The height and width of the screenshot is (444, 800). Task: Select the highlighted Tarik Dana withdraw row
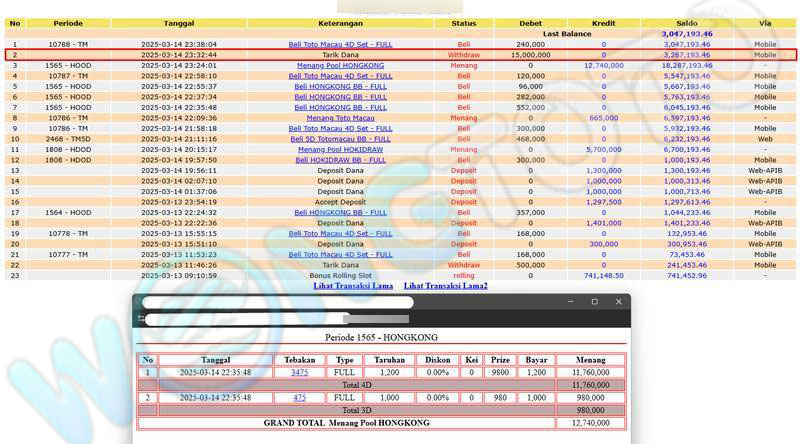340,55
